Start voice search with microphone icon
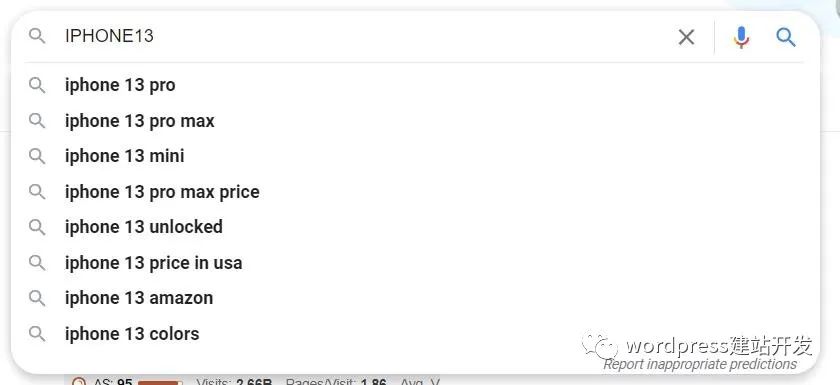Viewport: 840px width, 385px height. click(741, 37)
